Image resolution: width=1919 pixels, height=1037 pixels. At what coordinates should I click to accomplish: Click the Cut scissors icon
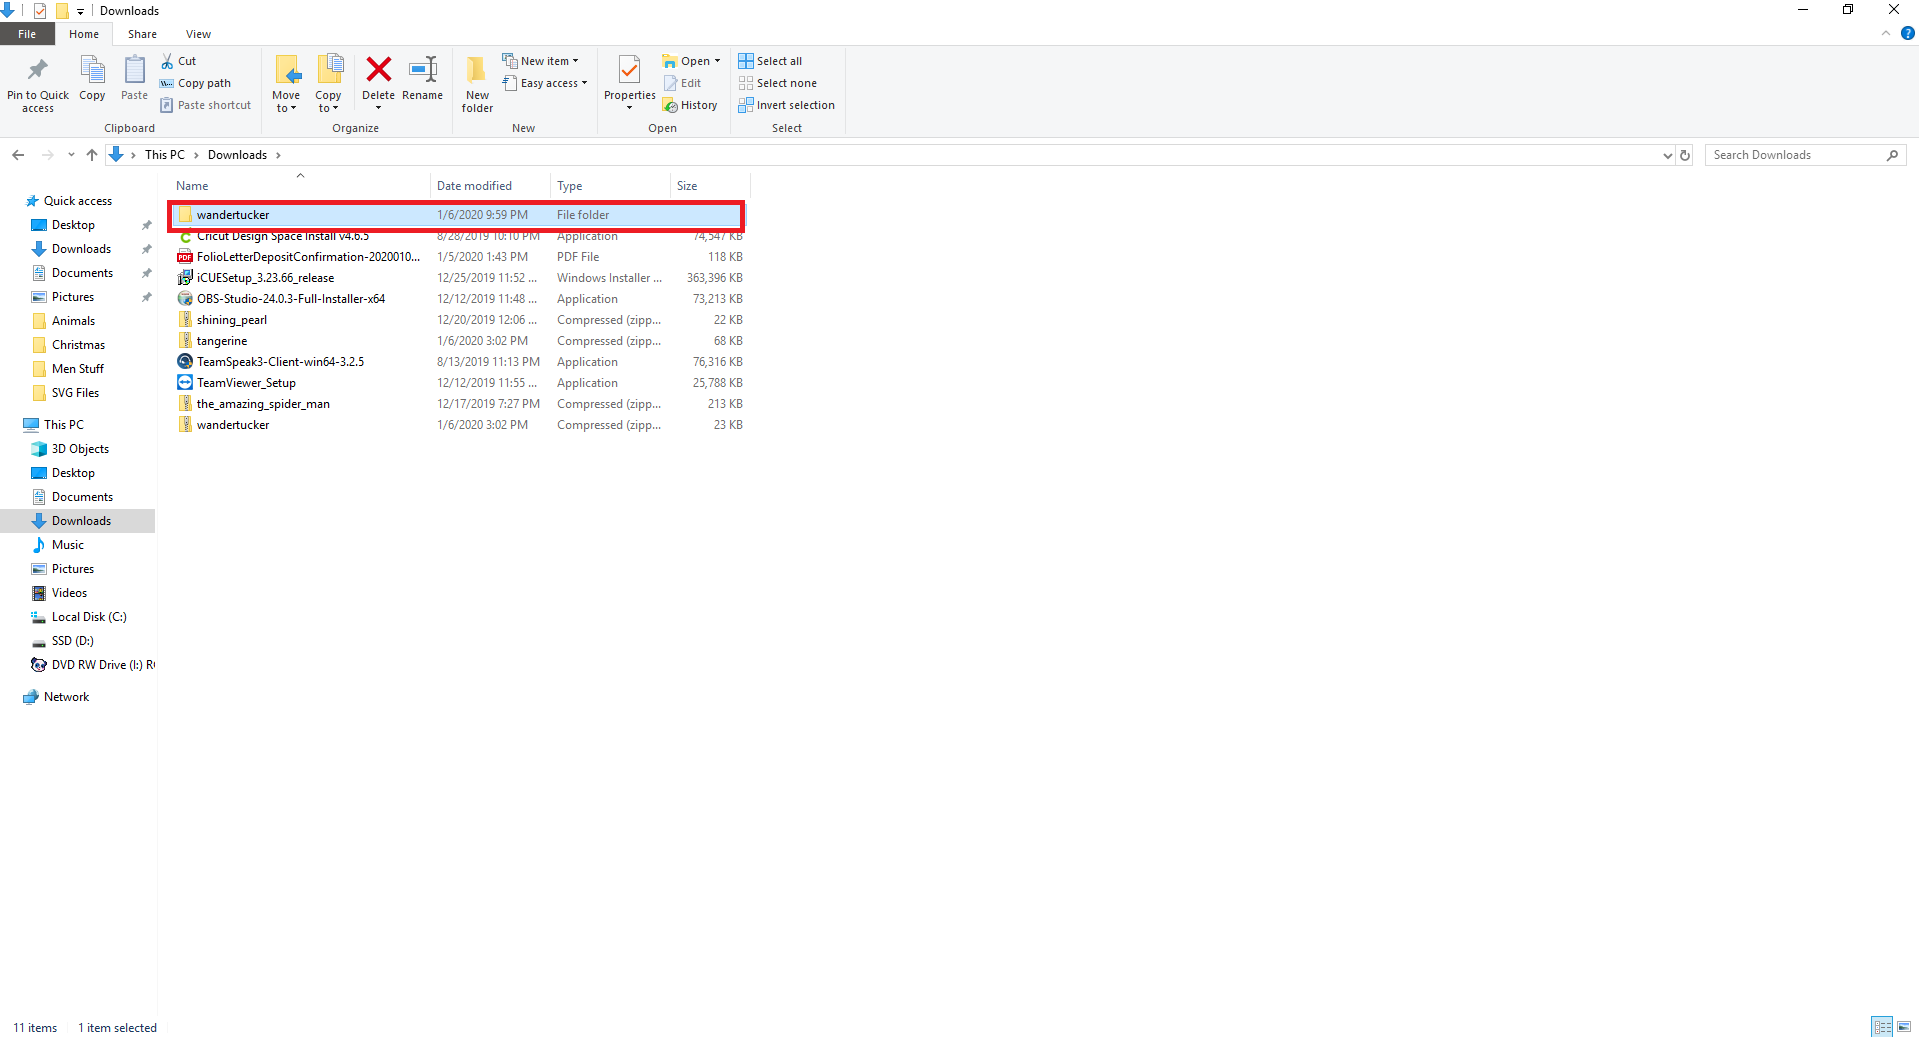(167, 61)
